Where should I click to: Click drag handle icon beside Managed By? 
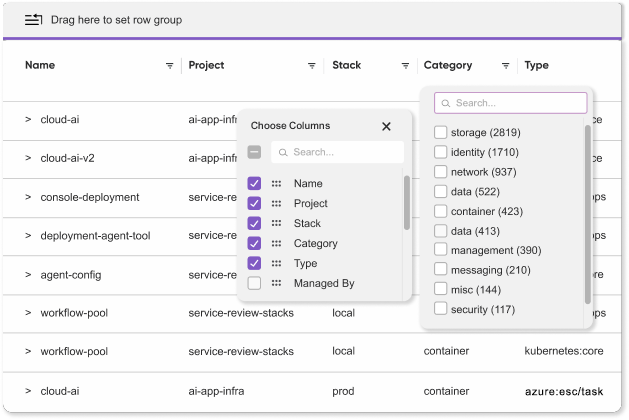pyautogui.click(x=276, y=283)
